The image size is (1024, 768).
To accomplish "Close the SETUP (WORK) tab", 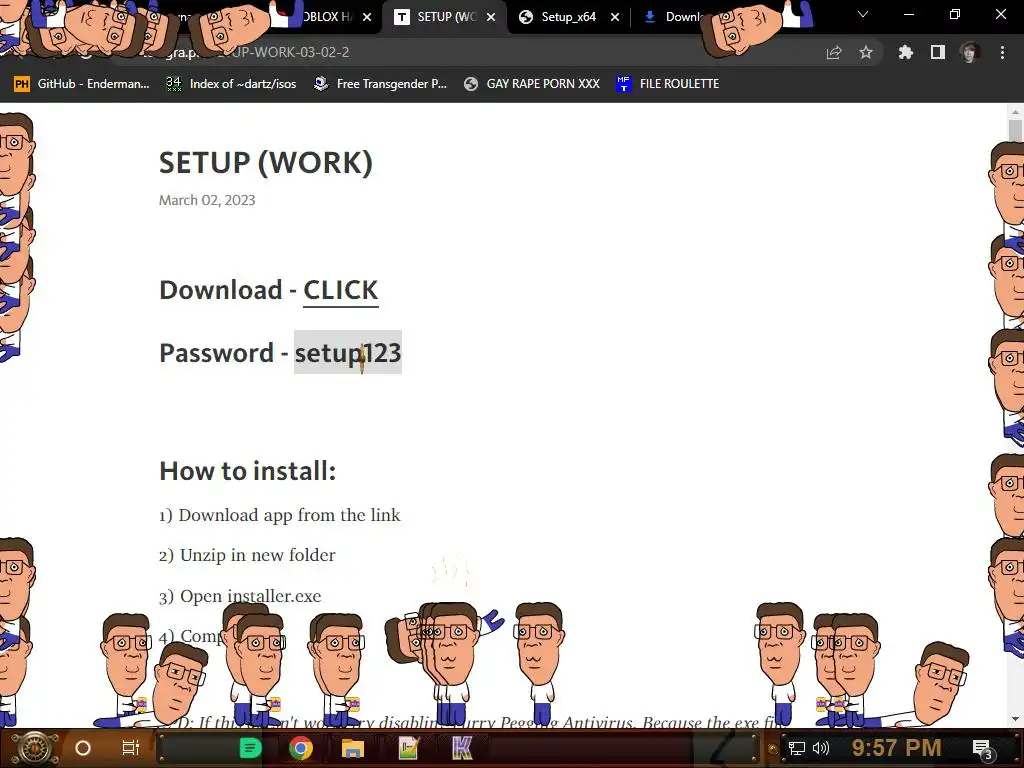I will point(491,18).
